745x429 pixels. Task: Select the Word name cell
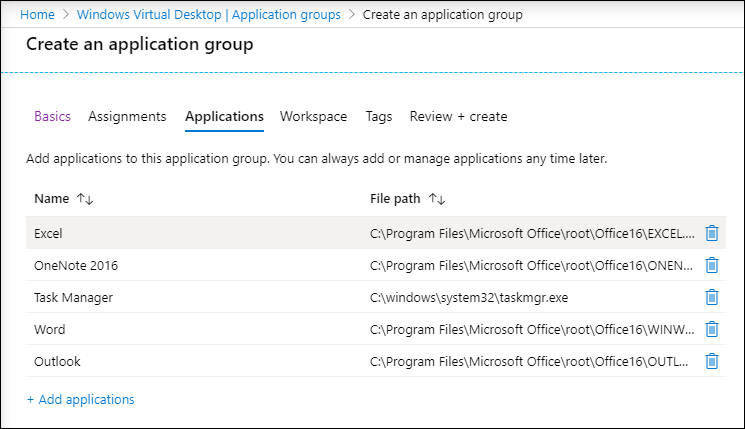[x=49, y=329]
